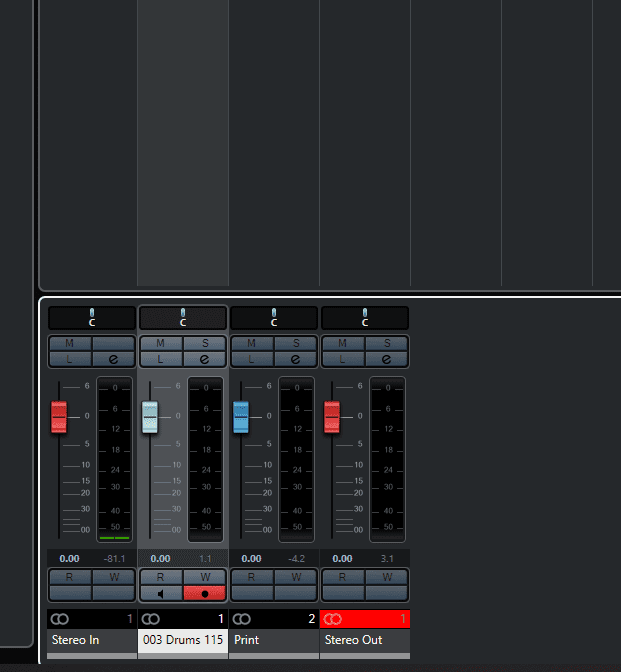
Task: Enable Read automation on Stereo Out
Action: pyautogui.click(x=342, y=577)
